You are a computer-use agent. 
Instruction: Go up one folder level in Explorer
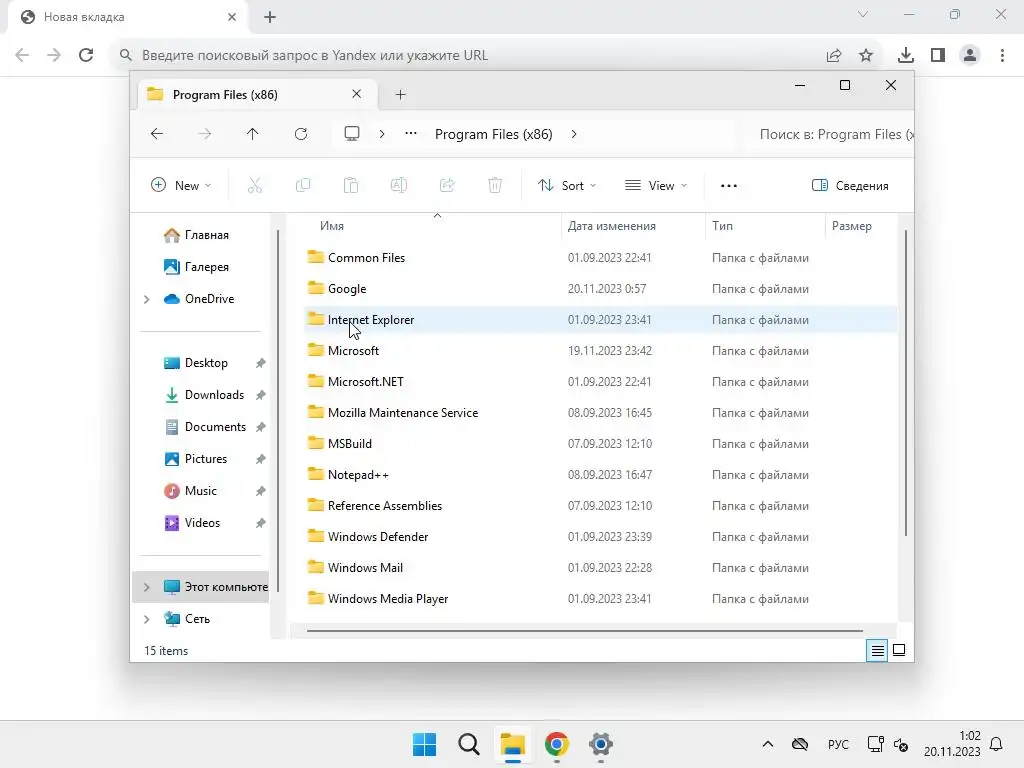click(253, 134)
